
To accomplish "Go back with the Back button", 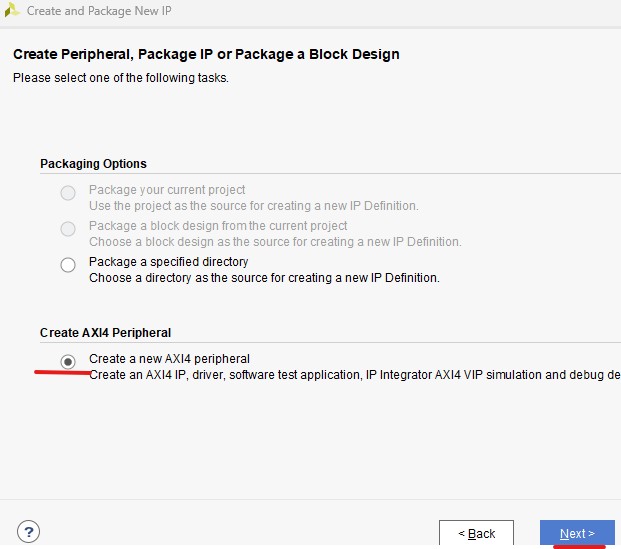I will point(476,533).
